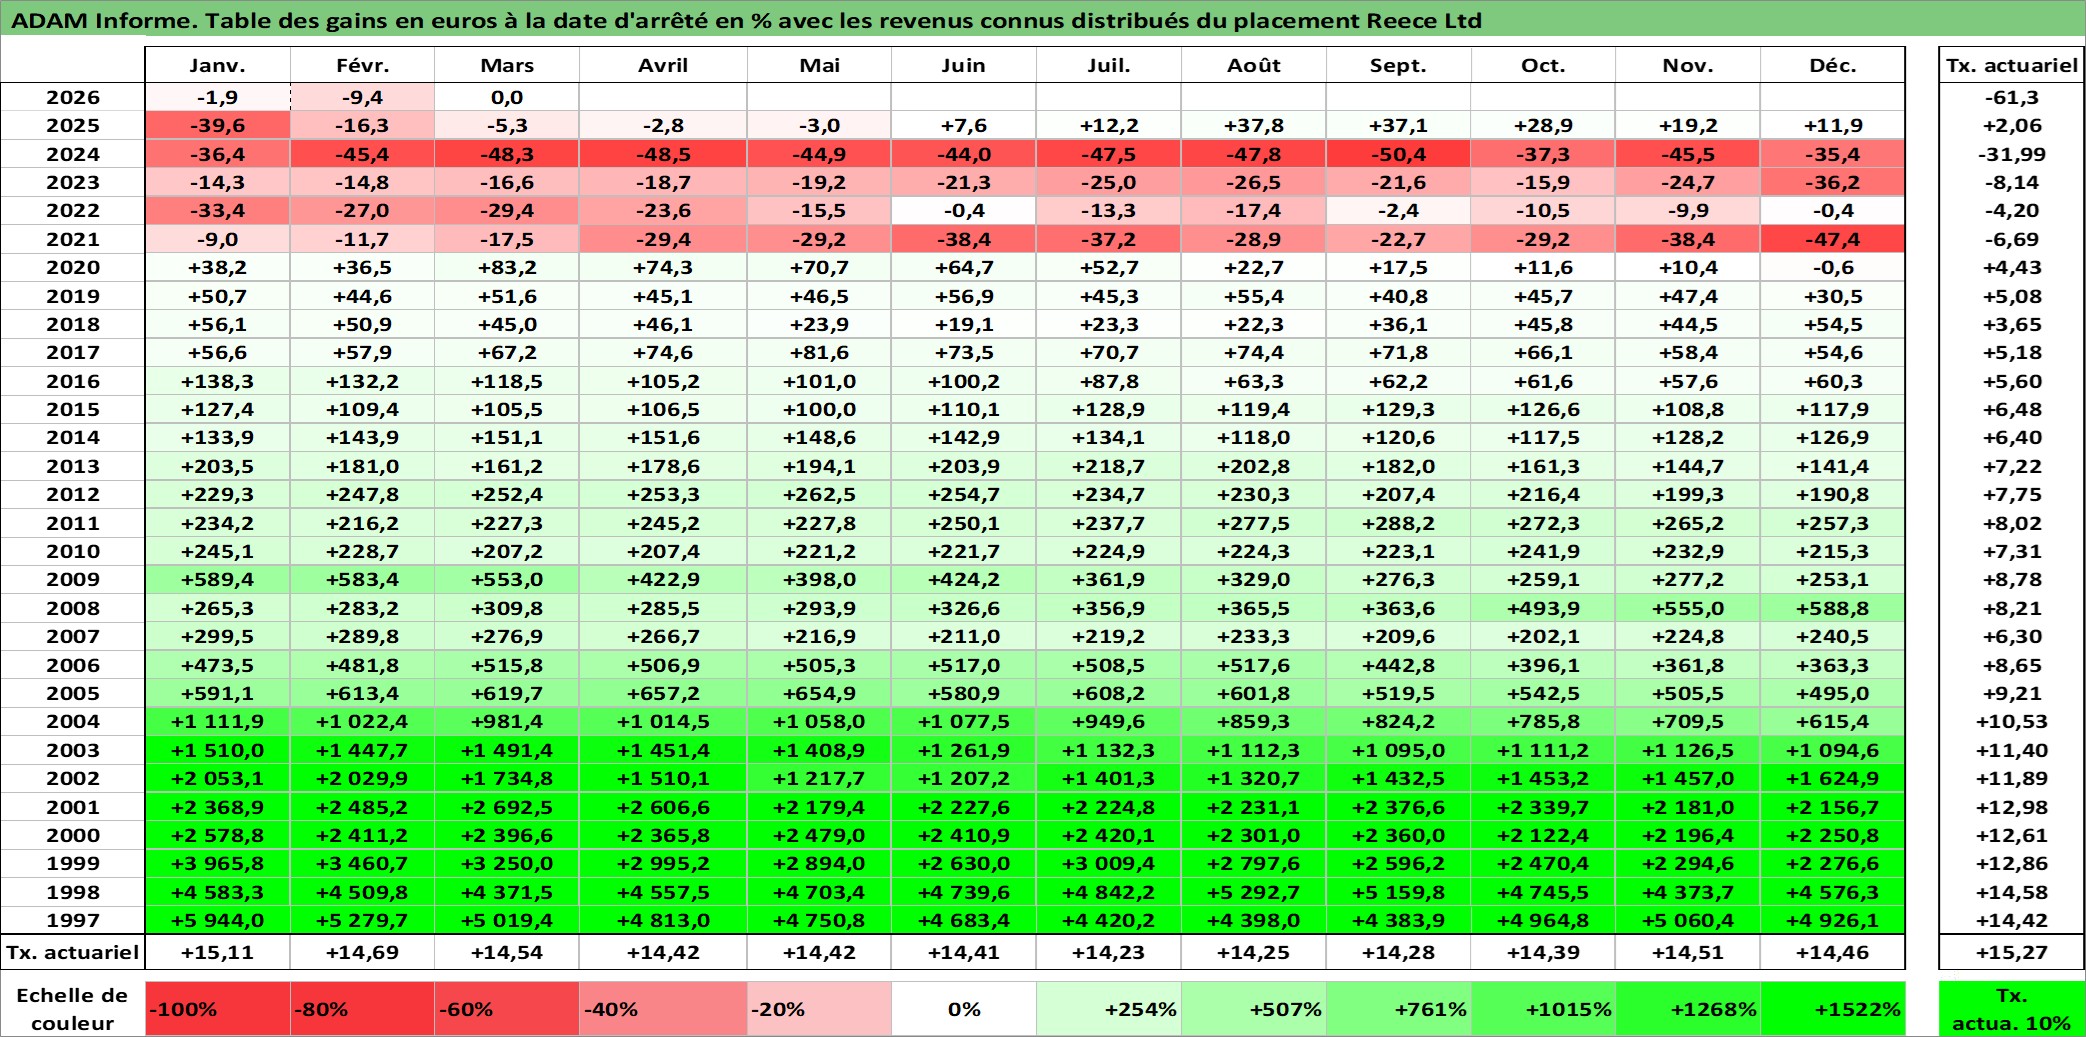Click overall actuarial rate +15,27
Screen dimensions: 2086x1037
[x=2012, y=952]
